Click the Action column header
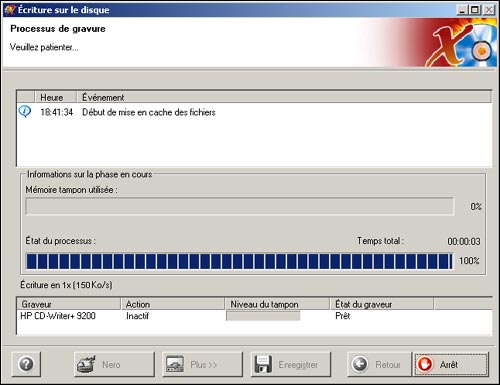Image resolution: width=500 pixels, height=385 pixels. pos(173,304)
